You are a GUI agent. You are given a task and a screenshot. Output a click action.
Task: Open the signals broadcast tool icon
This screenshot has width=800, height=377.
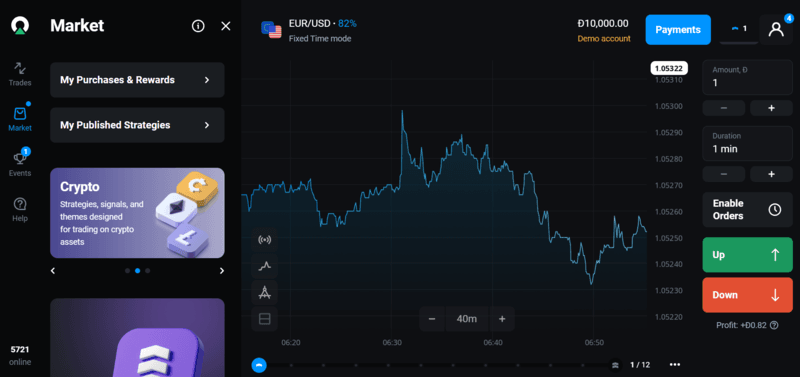(x=264, y=239)
